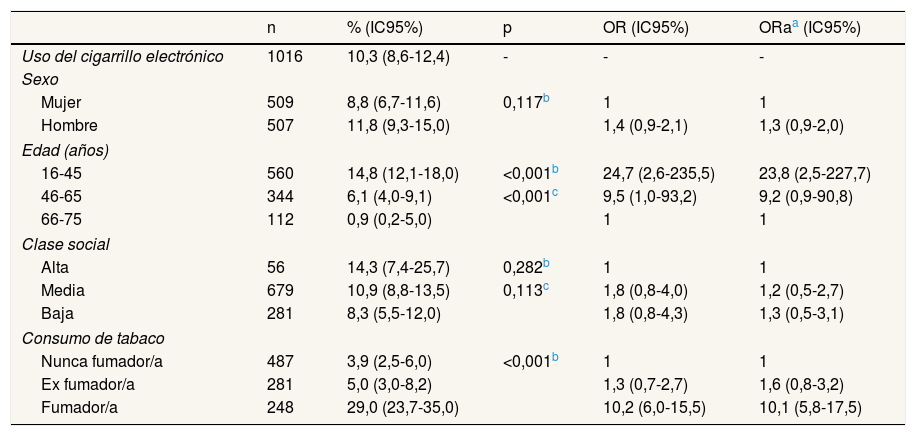
Task: Click the 'Sexo' category heading
Action: point(40,78)
